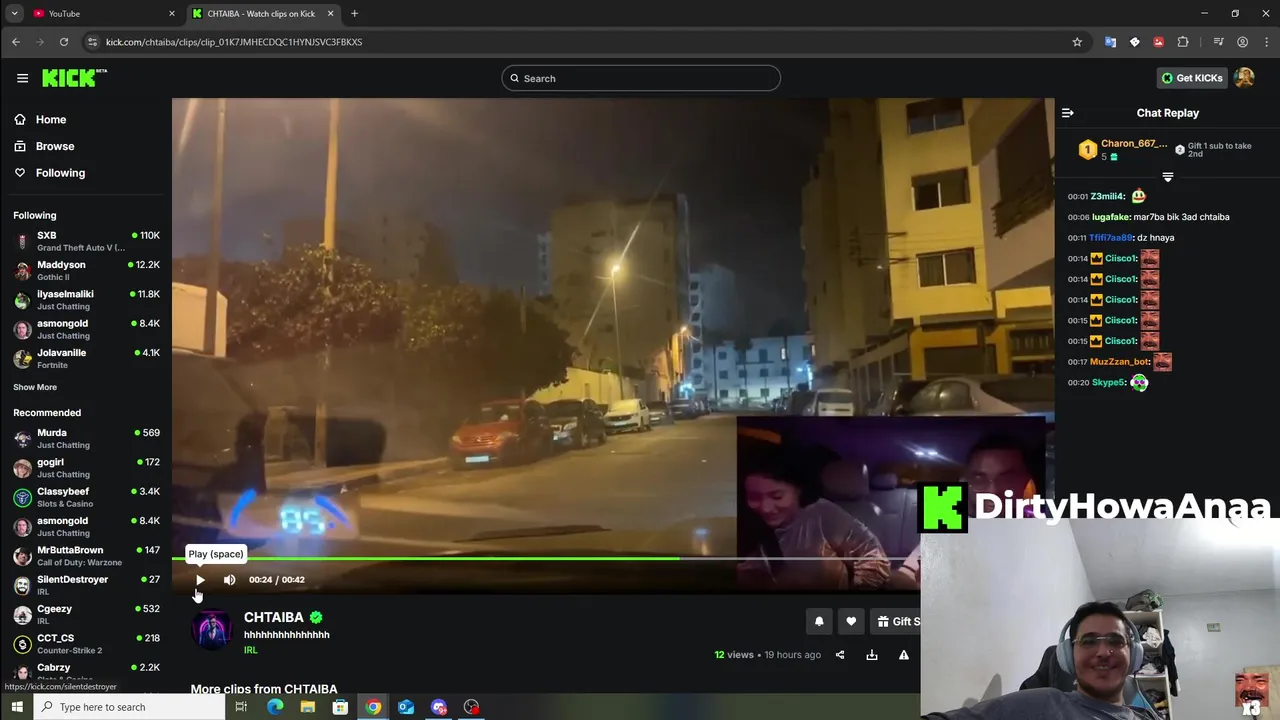
Task: Open Jolavanille channel in sidebar
Action: [86, 358]
